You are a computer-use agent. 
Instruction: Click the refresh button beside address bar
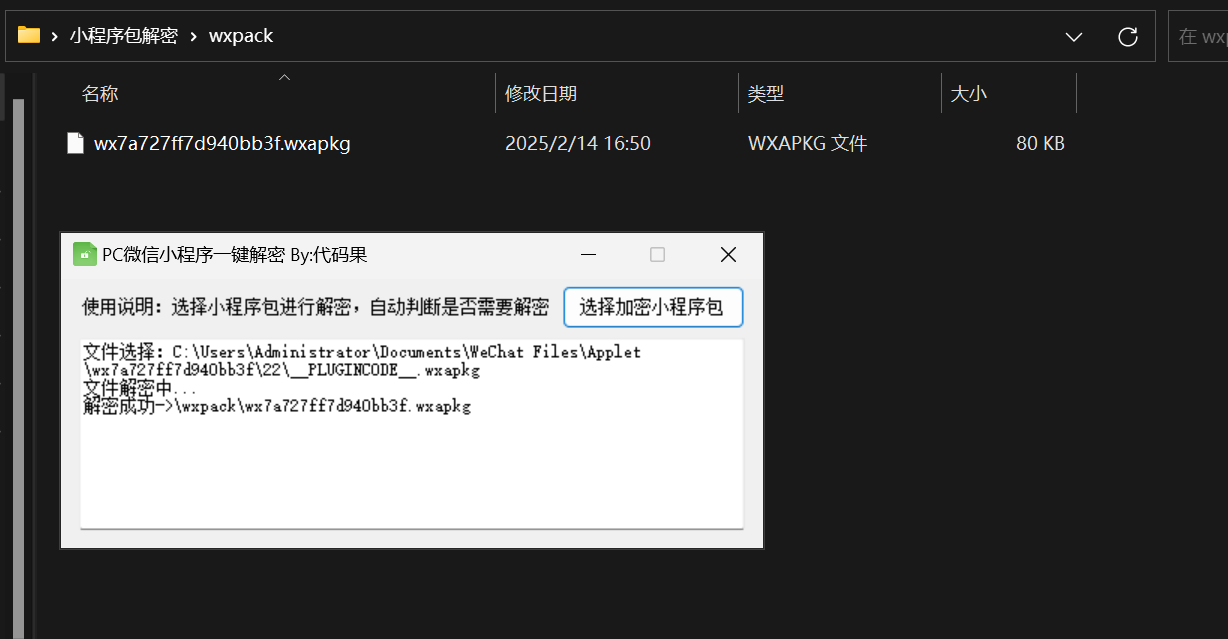(x=1127, y=37)
